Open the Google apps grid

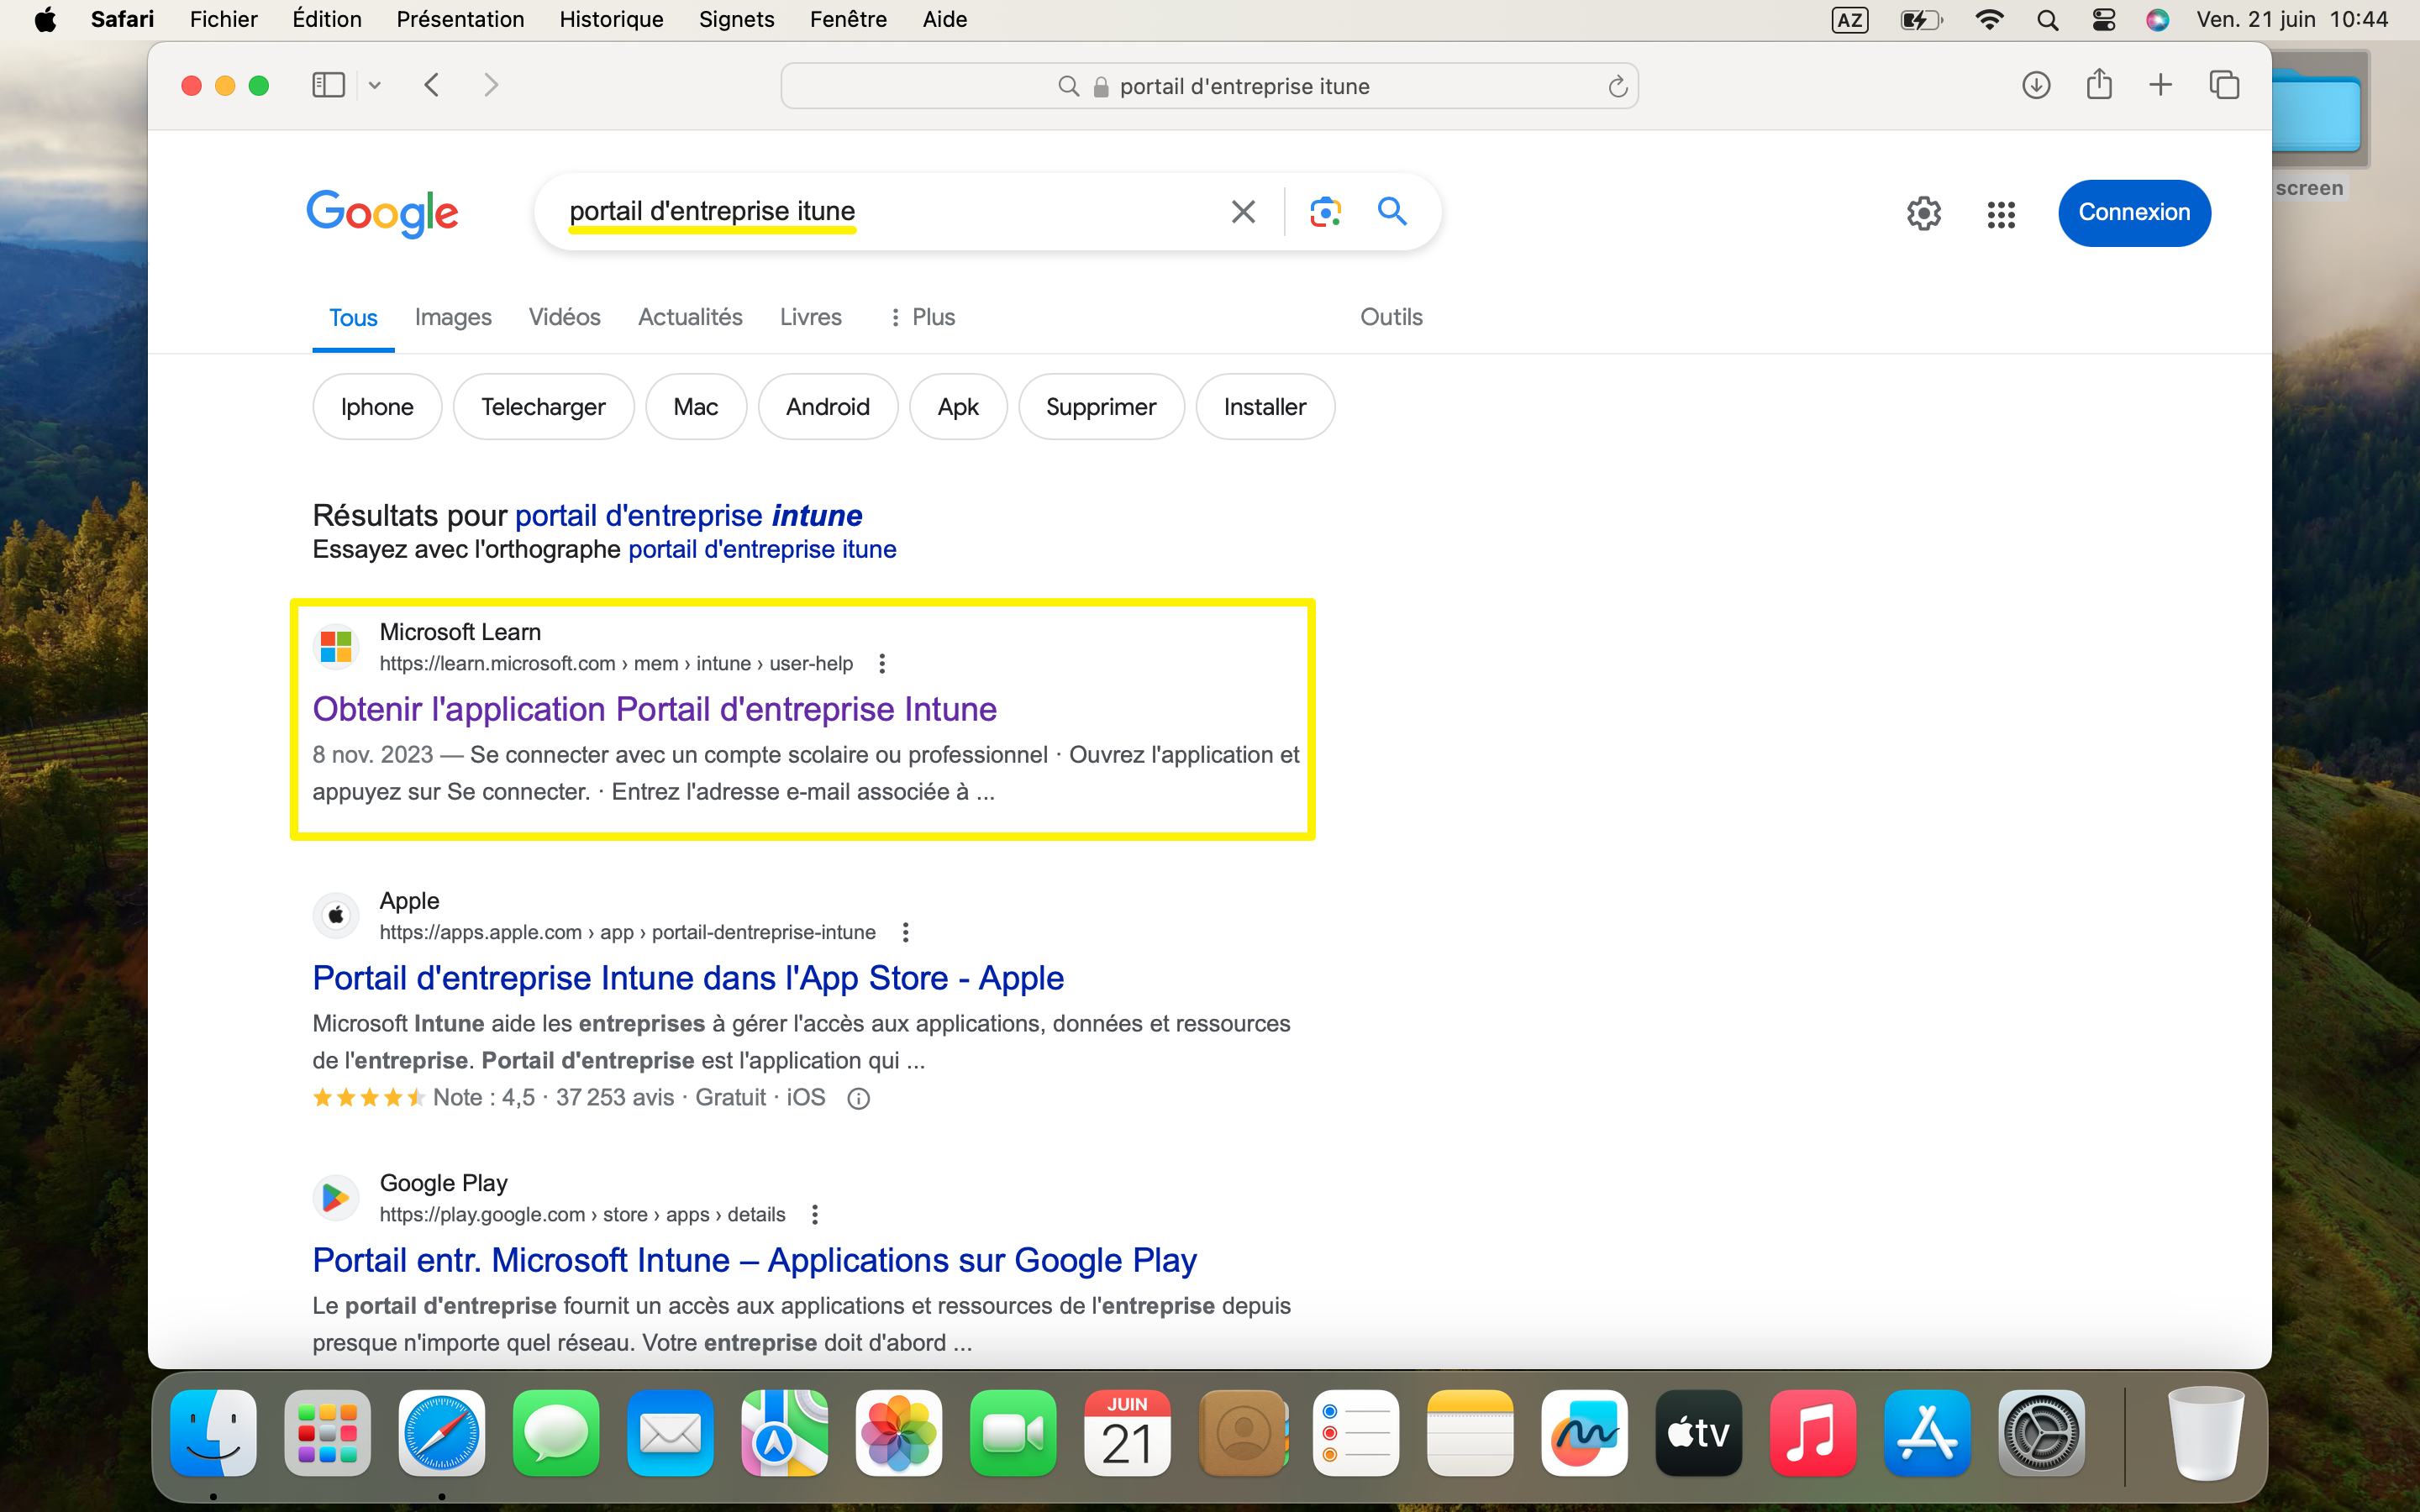(x=2001, y=214)
